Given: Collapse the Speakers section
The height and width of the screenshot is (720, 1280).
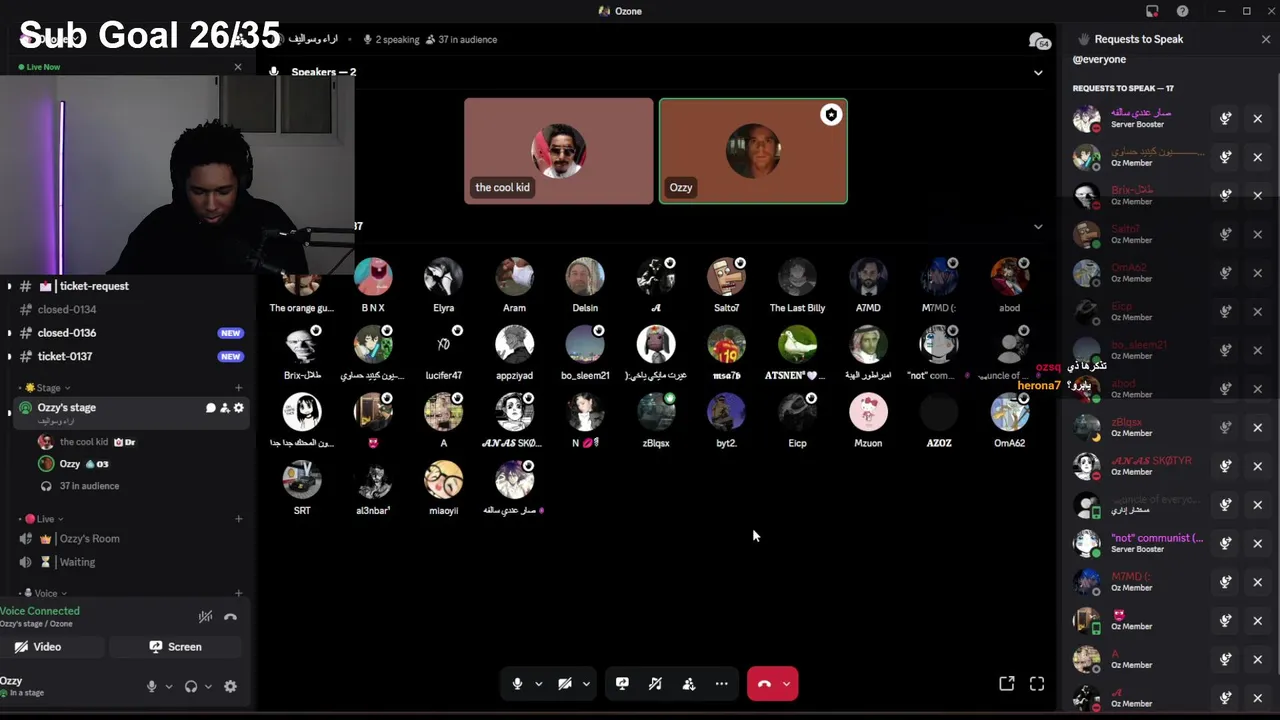Looking at the screenshot, I should (1038, 72).
